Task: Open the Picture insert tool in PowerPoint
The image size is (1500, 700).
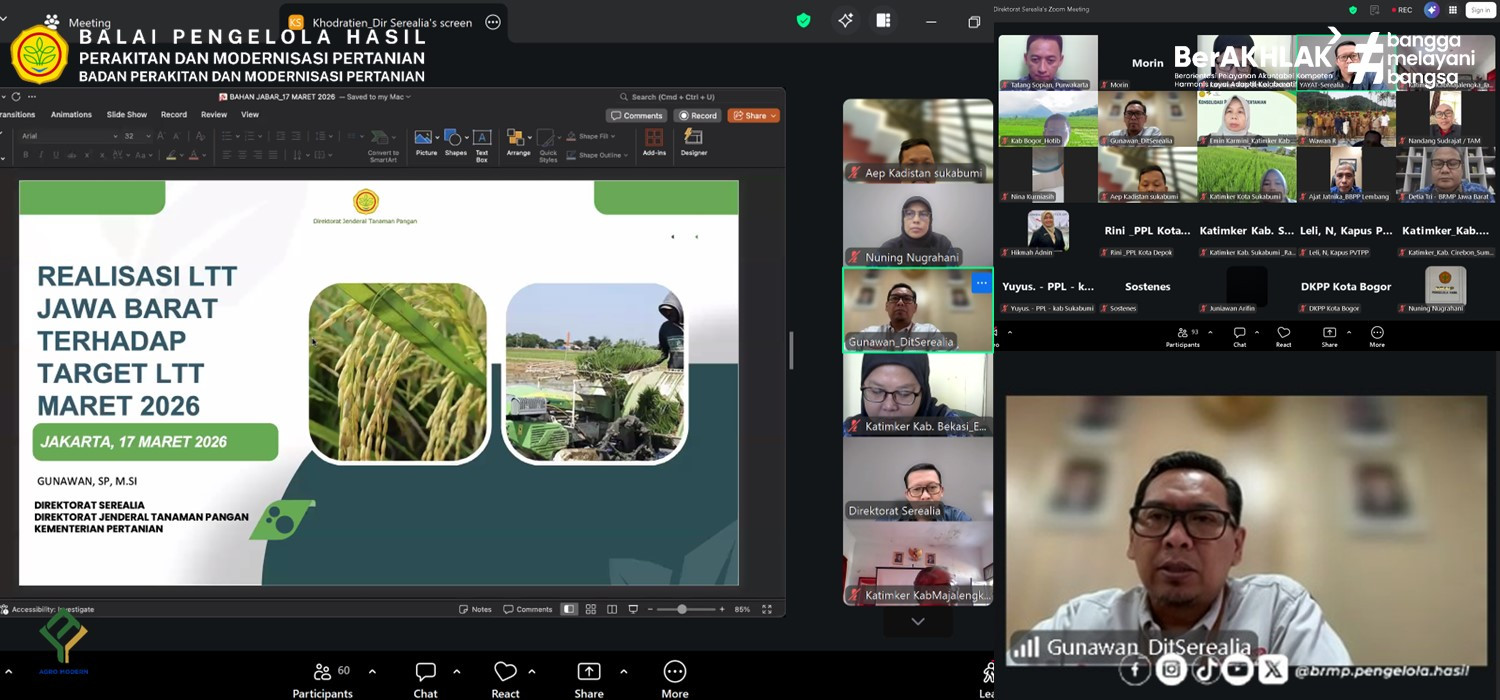Action: [x=424, y=141]
